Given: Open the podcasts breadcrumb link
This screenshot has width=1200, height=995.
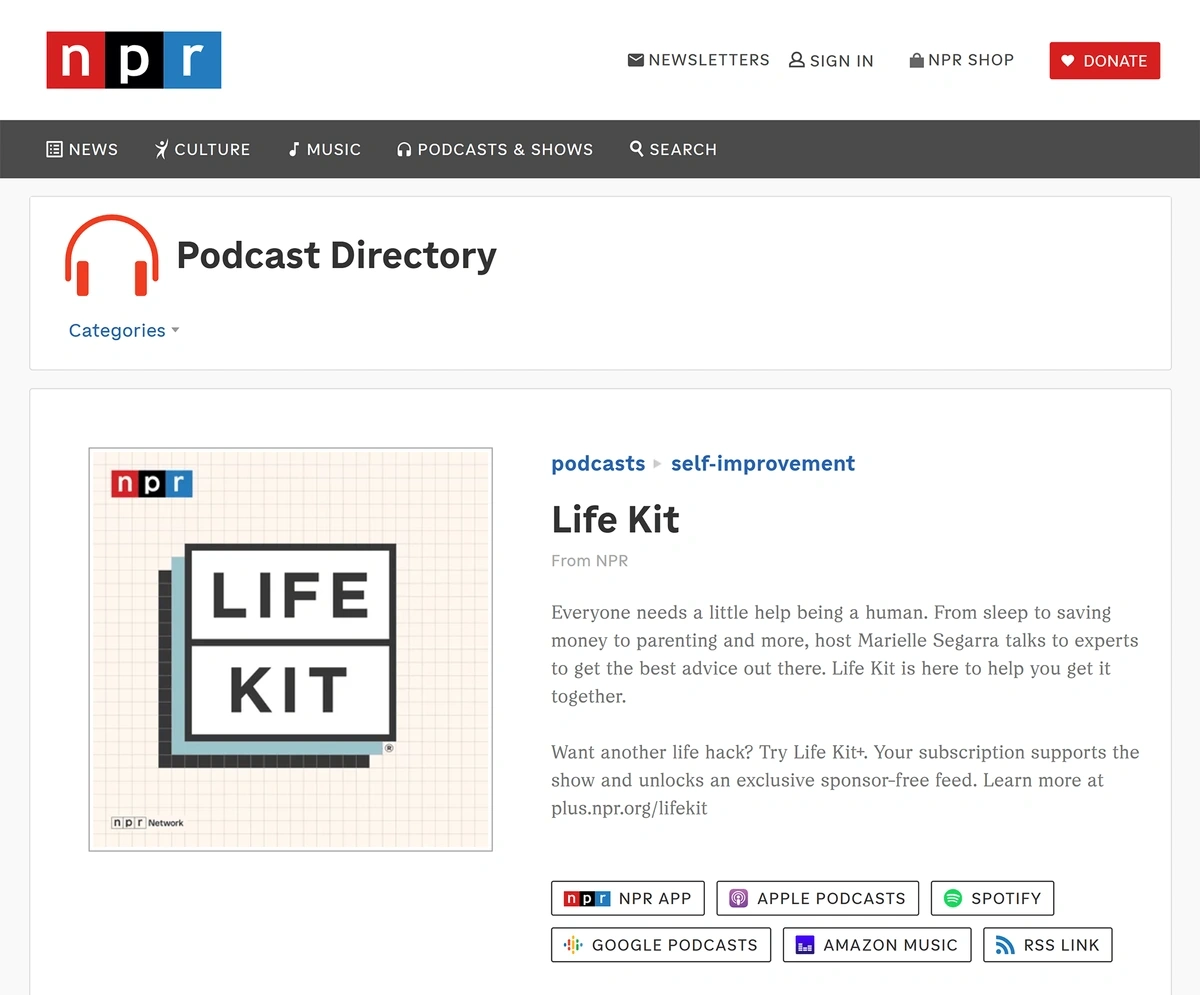Looking at the screenshot, I should pyautogui.click(x=598, y=463).
